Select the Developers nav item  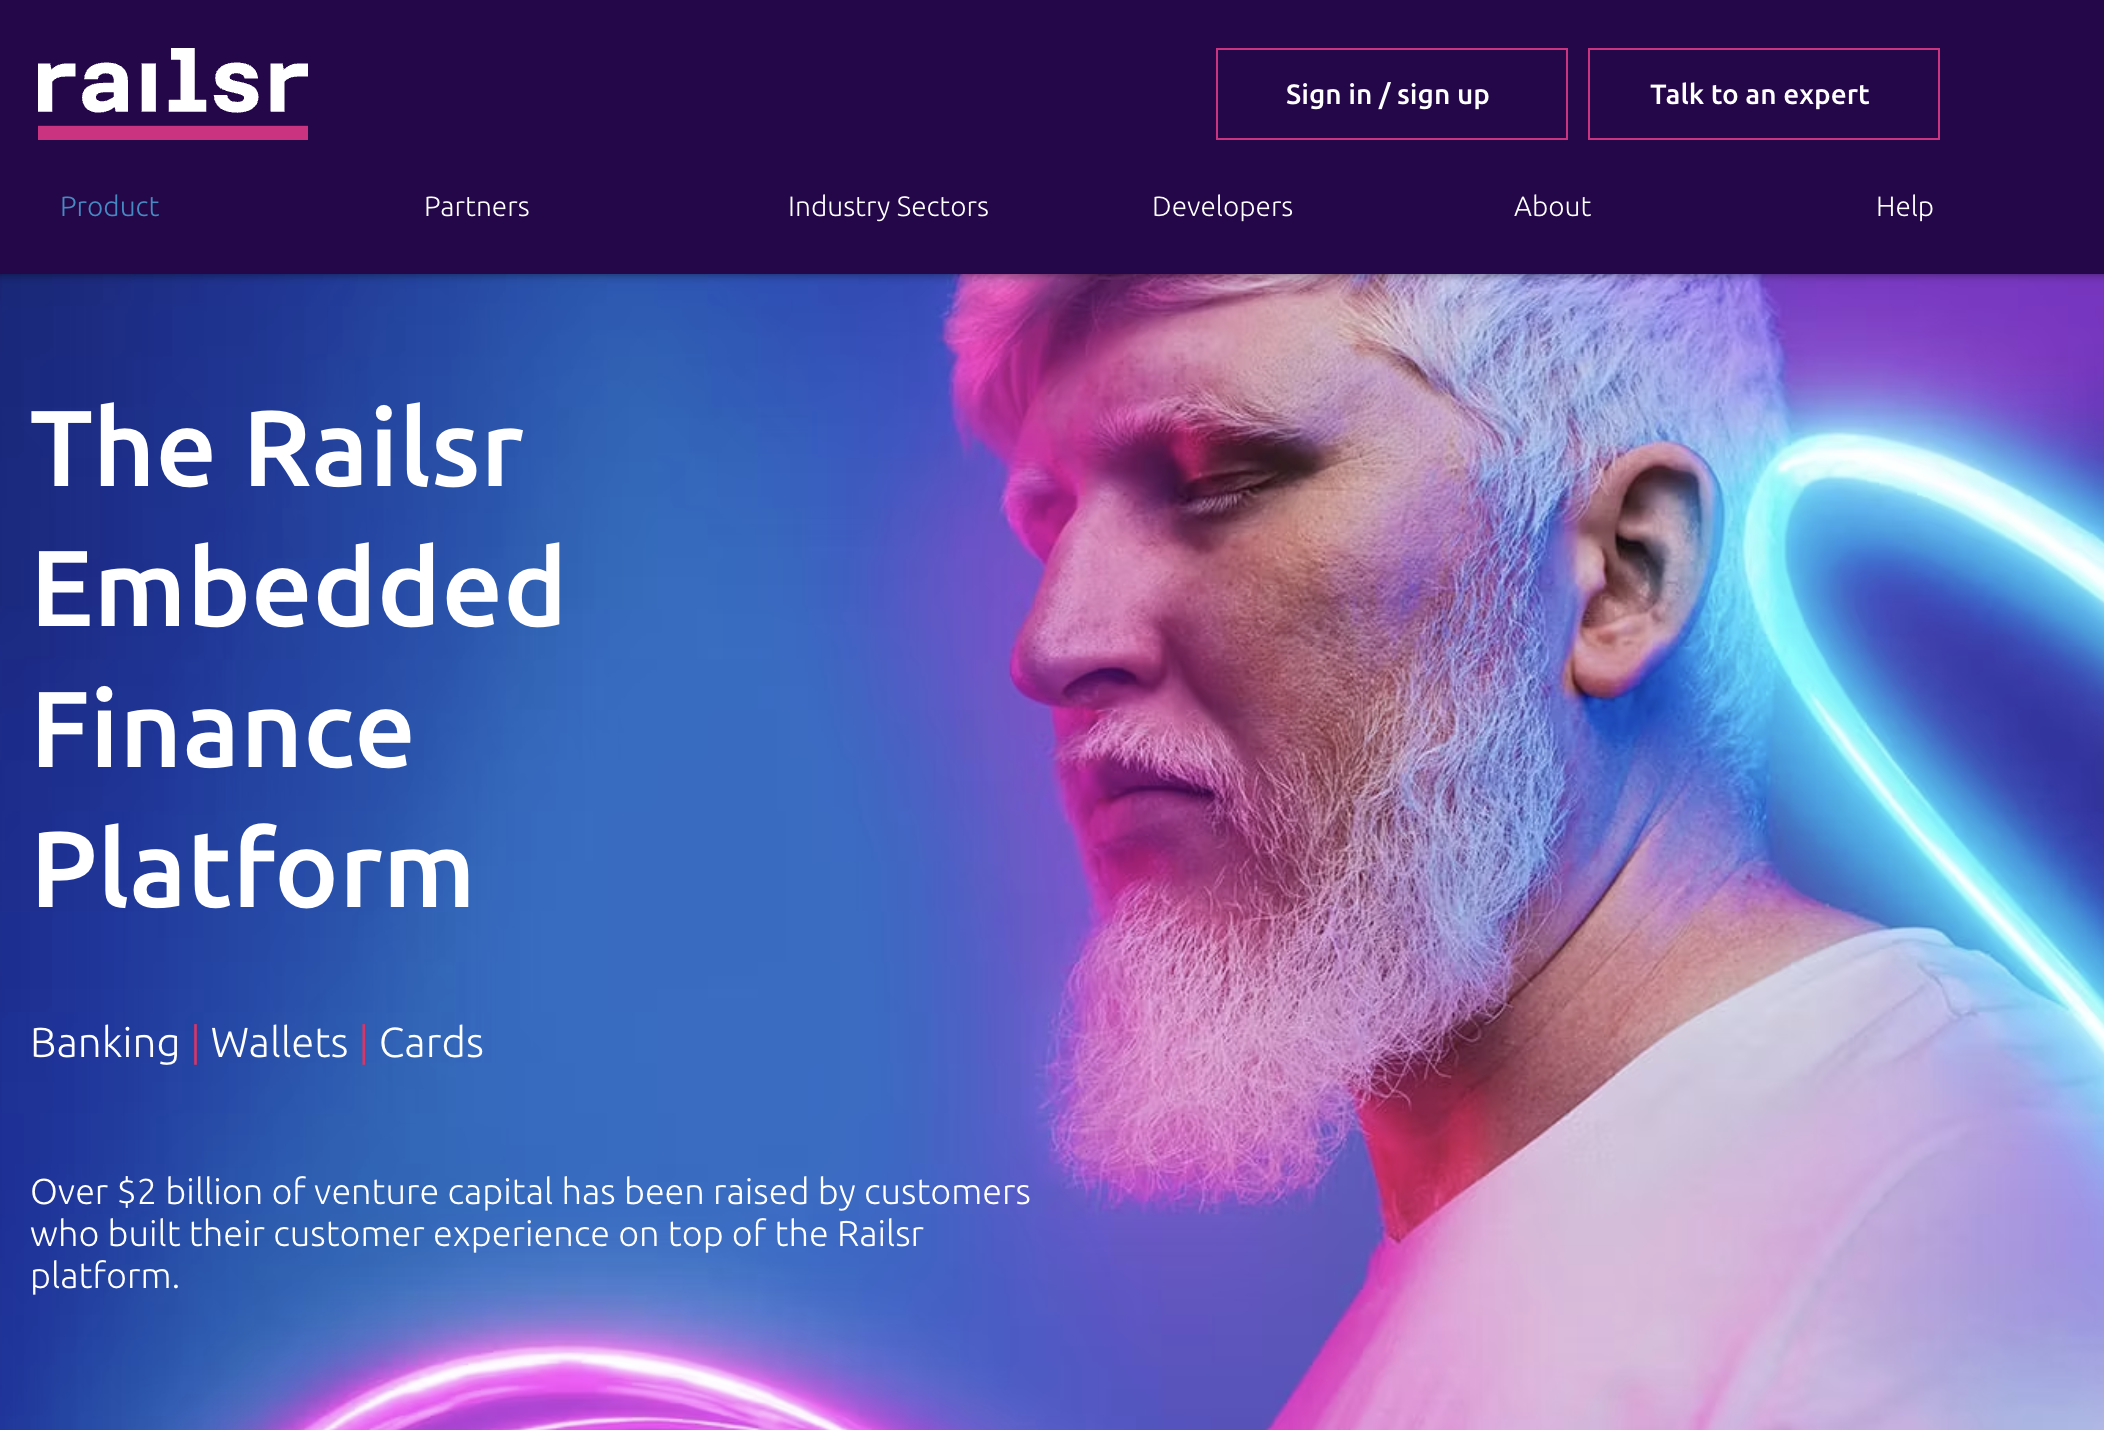1222,206
